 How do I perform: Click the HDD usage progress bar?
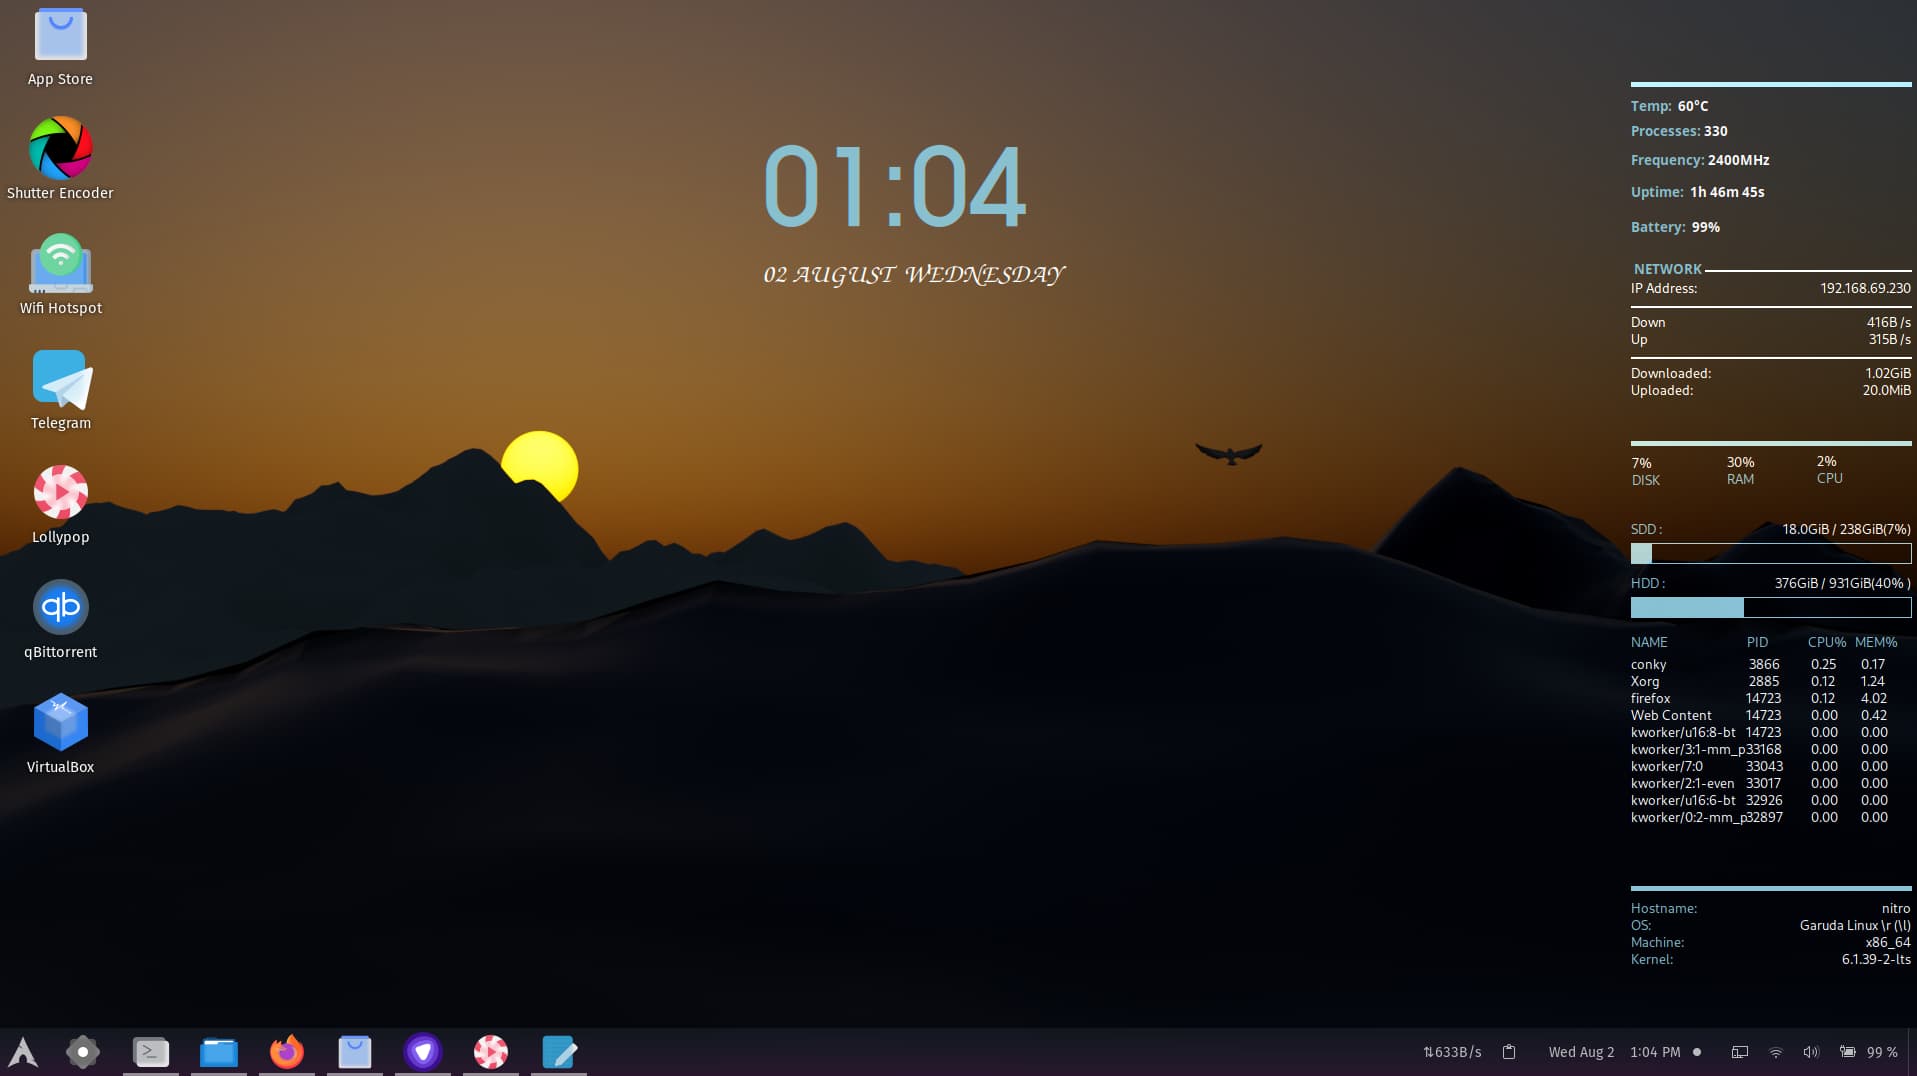pos(1770,607)
